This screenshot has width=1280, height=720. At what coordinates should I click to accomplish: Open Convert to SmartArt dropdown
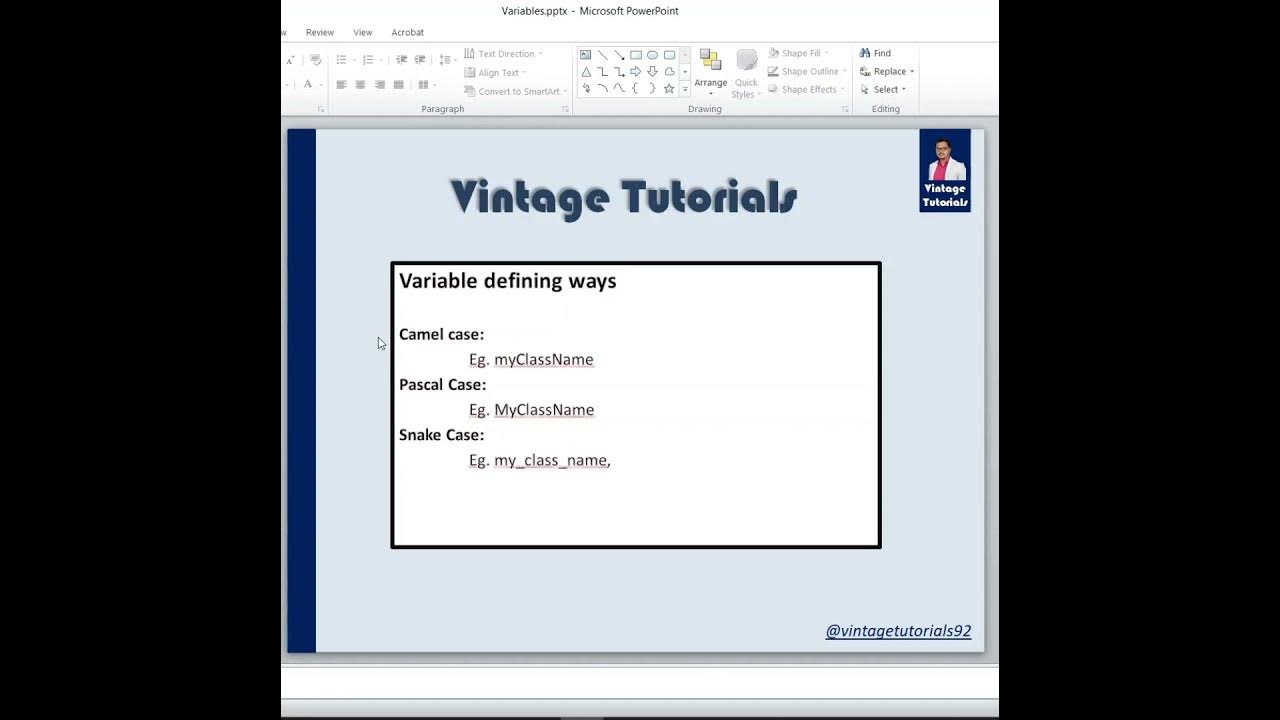(515, 91)
